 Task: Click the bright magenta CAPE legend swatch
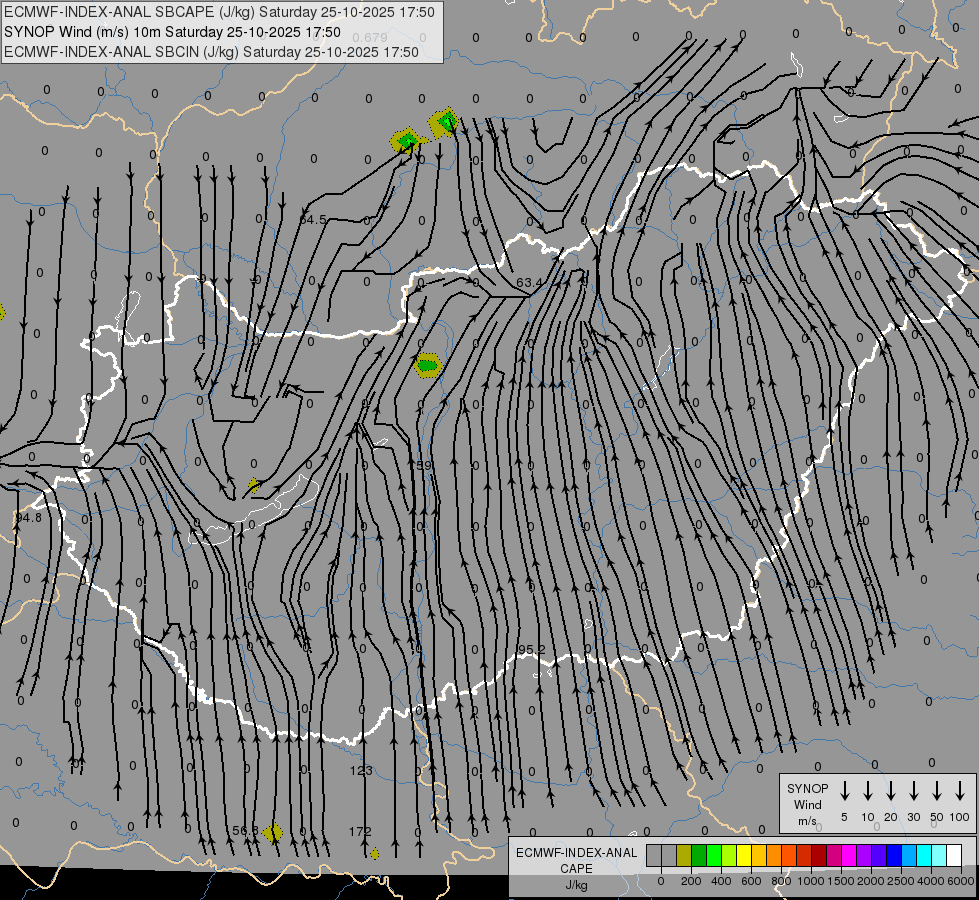click(850, 855)
